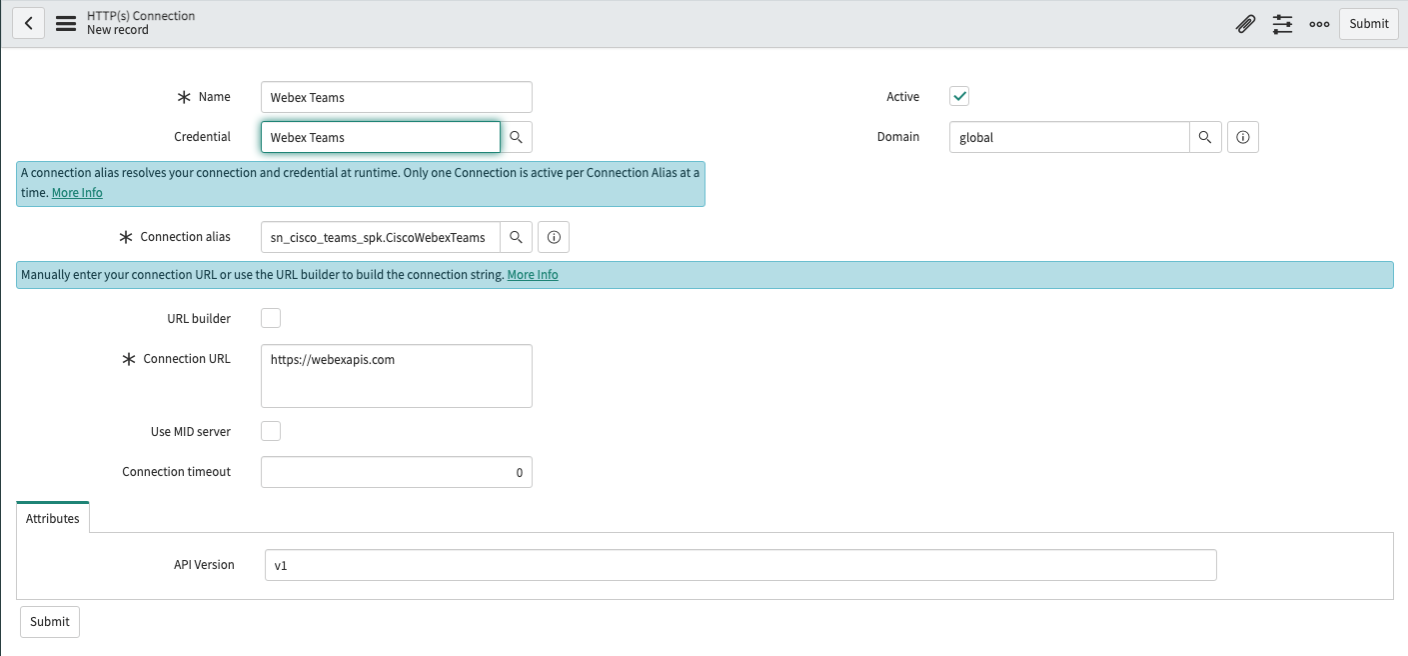
Task: Go back using the header arrow
Action: pos(28,23)
